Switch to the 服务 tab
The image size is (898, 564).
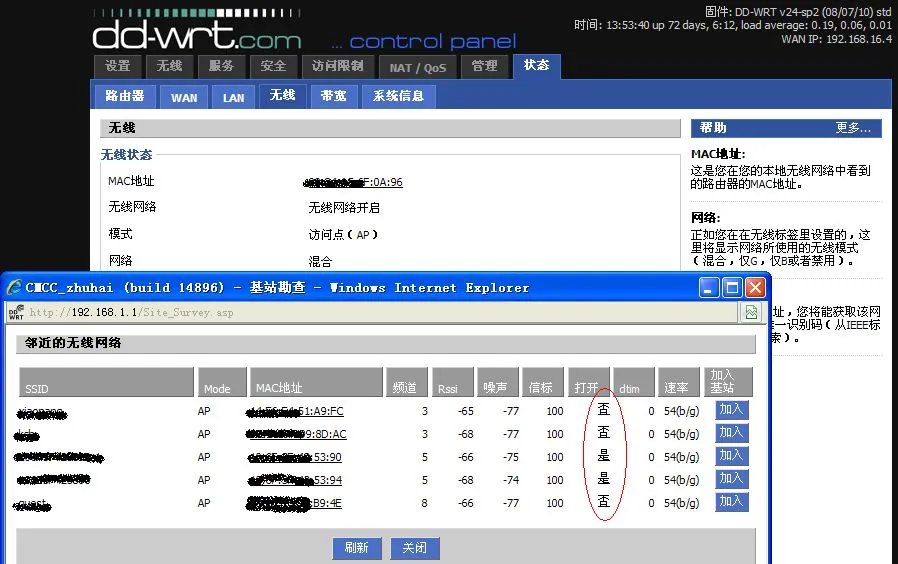pos(221,66)
